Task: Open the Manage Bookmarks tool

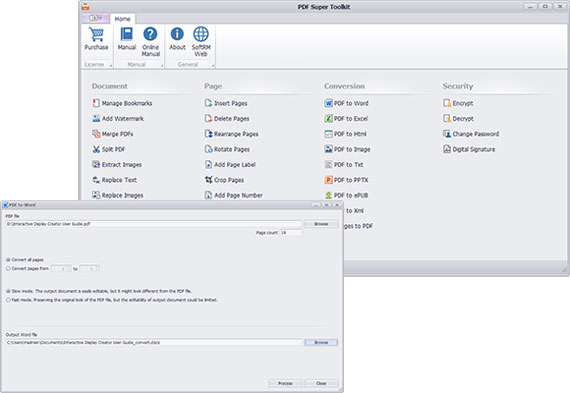Action: [122, 103]
